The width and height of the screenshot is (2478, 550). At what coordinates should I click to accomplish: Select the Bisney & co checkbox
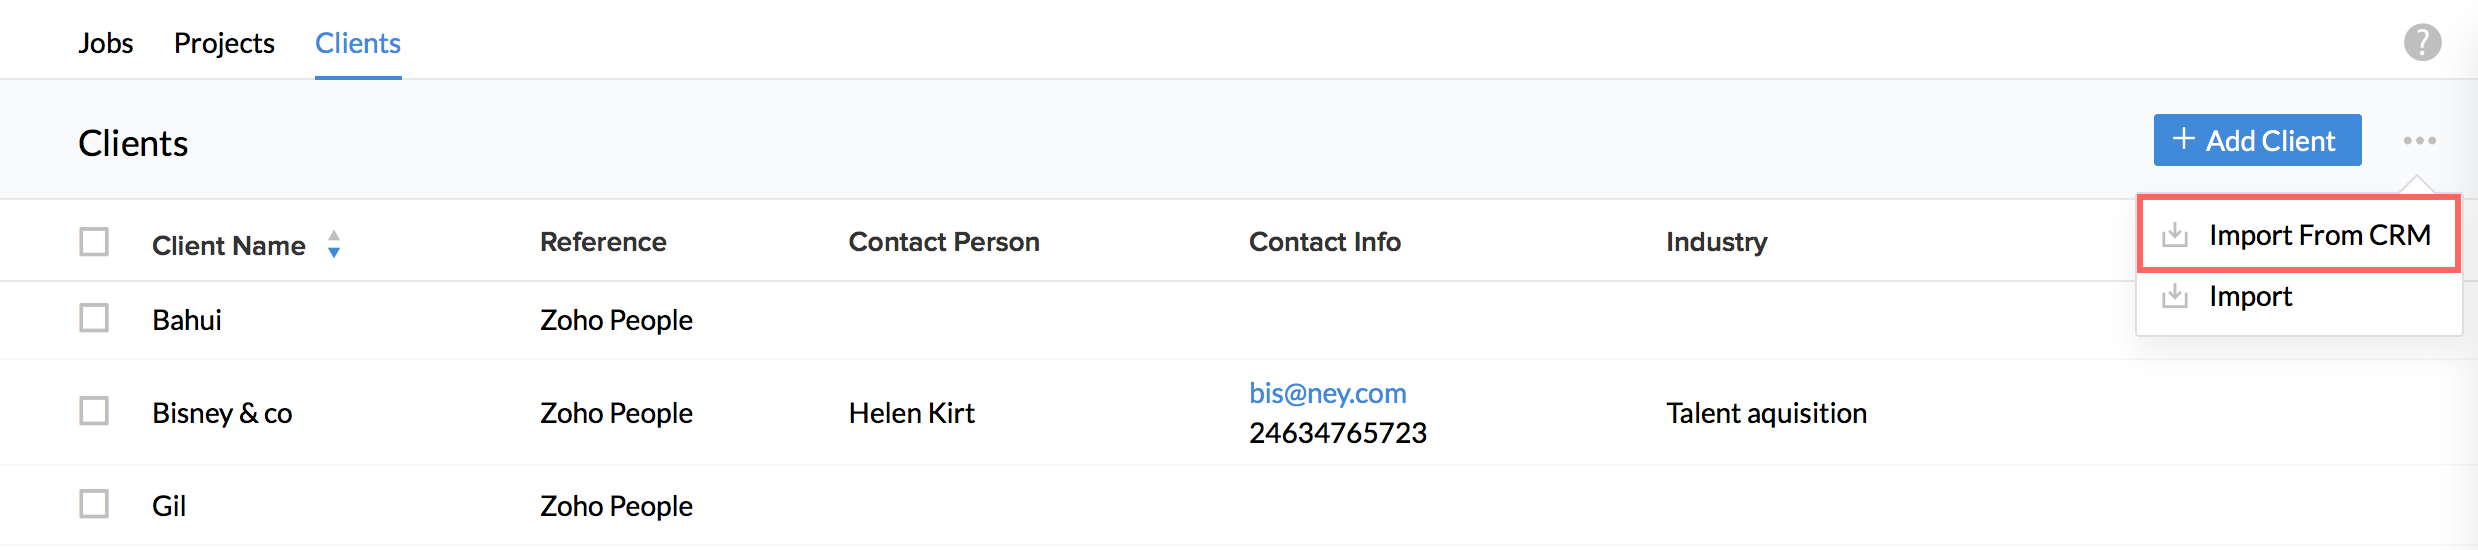click(x=94, y=412)
